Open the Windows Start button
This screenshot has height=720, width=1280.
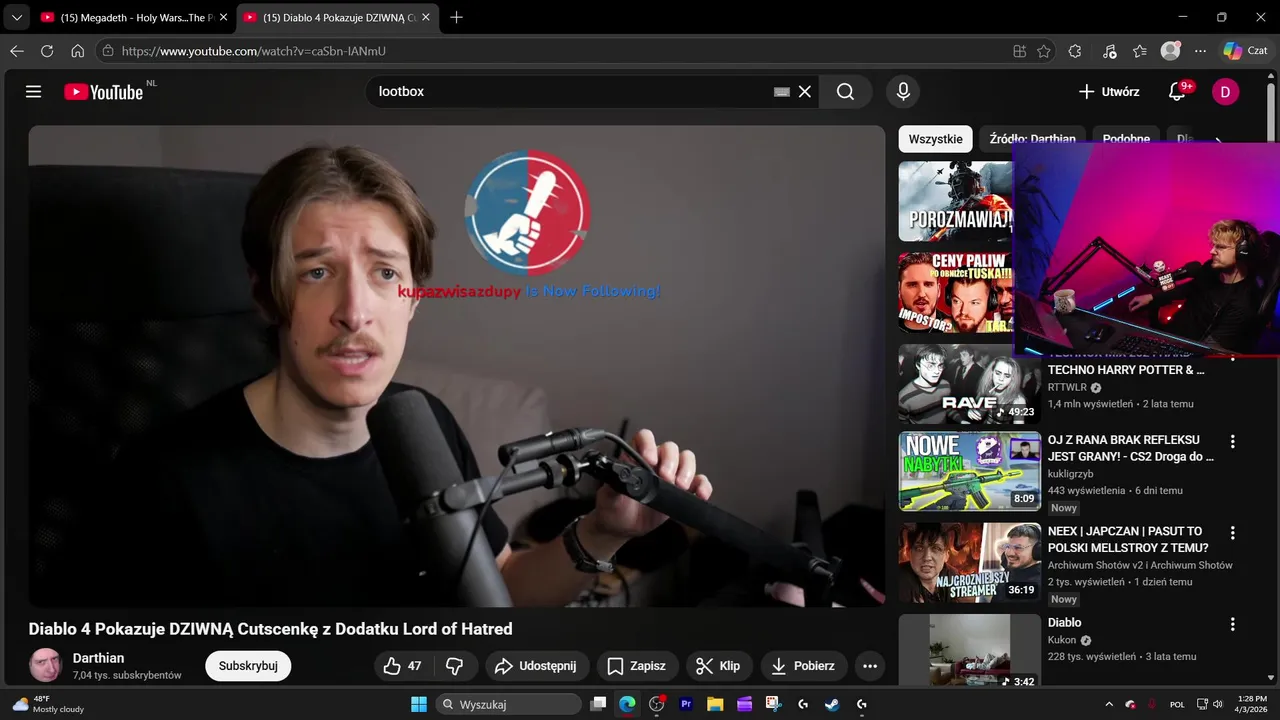(x=419, y=704)
